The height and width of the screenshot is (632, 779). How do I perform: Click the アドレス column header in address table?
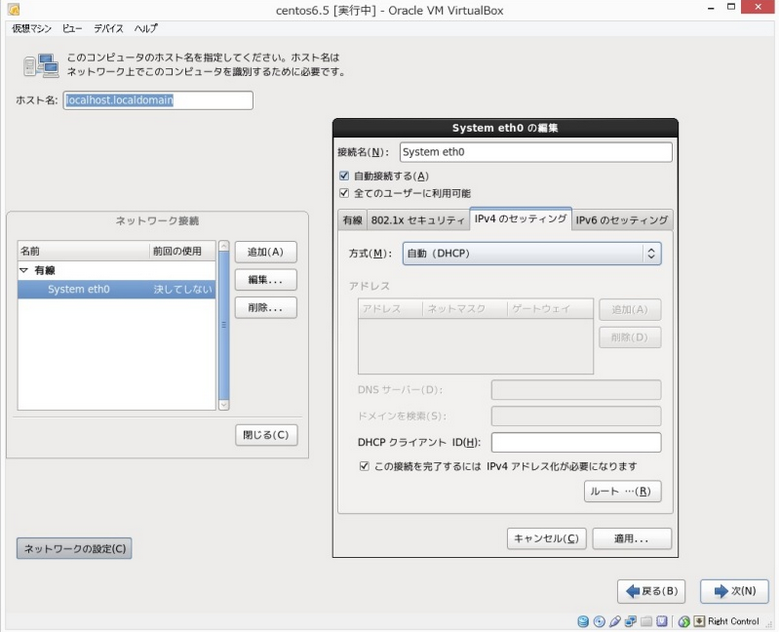pos(390,309)
